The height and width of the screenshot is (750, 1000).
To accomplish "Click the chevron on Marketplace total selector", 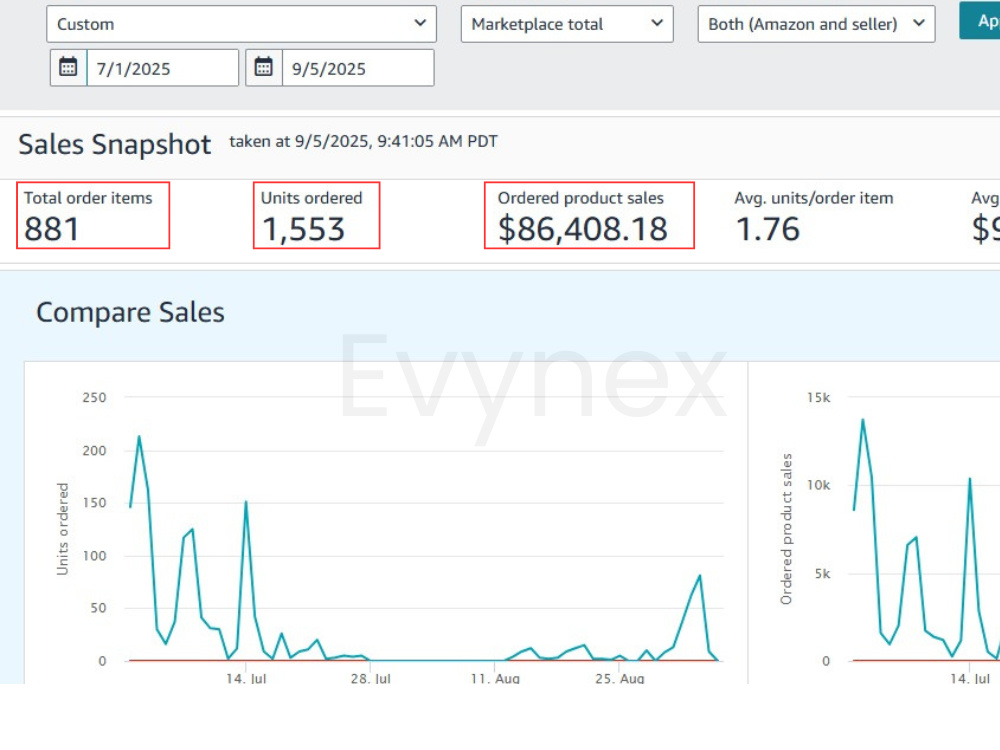I will [657, 23].
